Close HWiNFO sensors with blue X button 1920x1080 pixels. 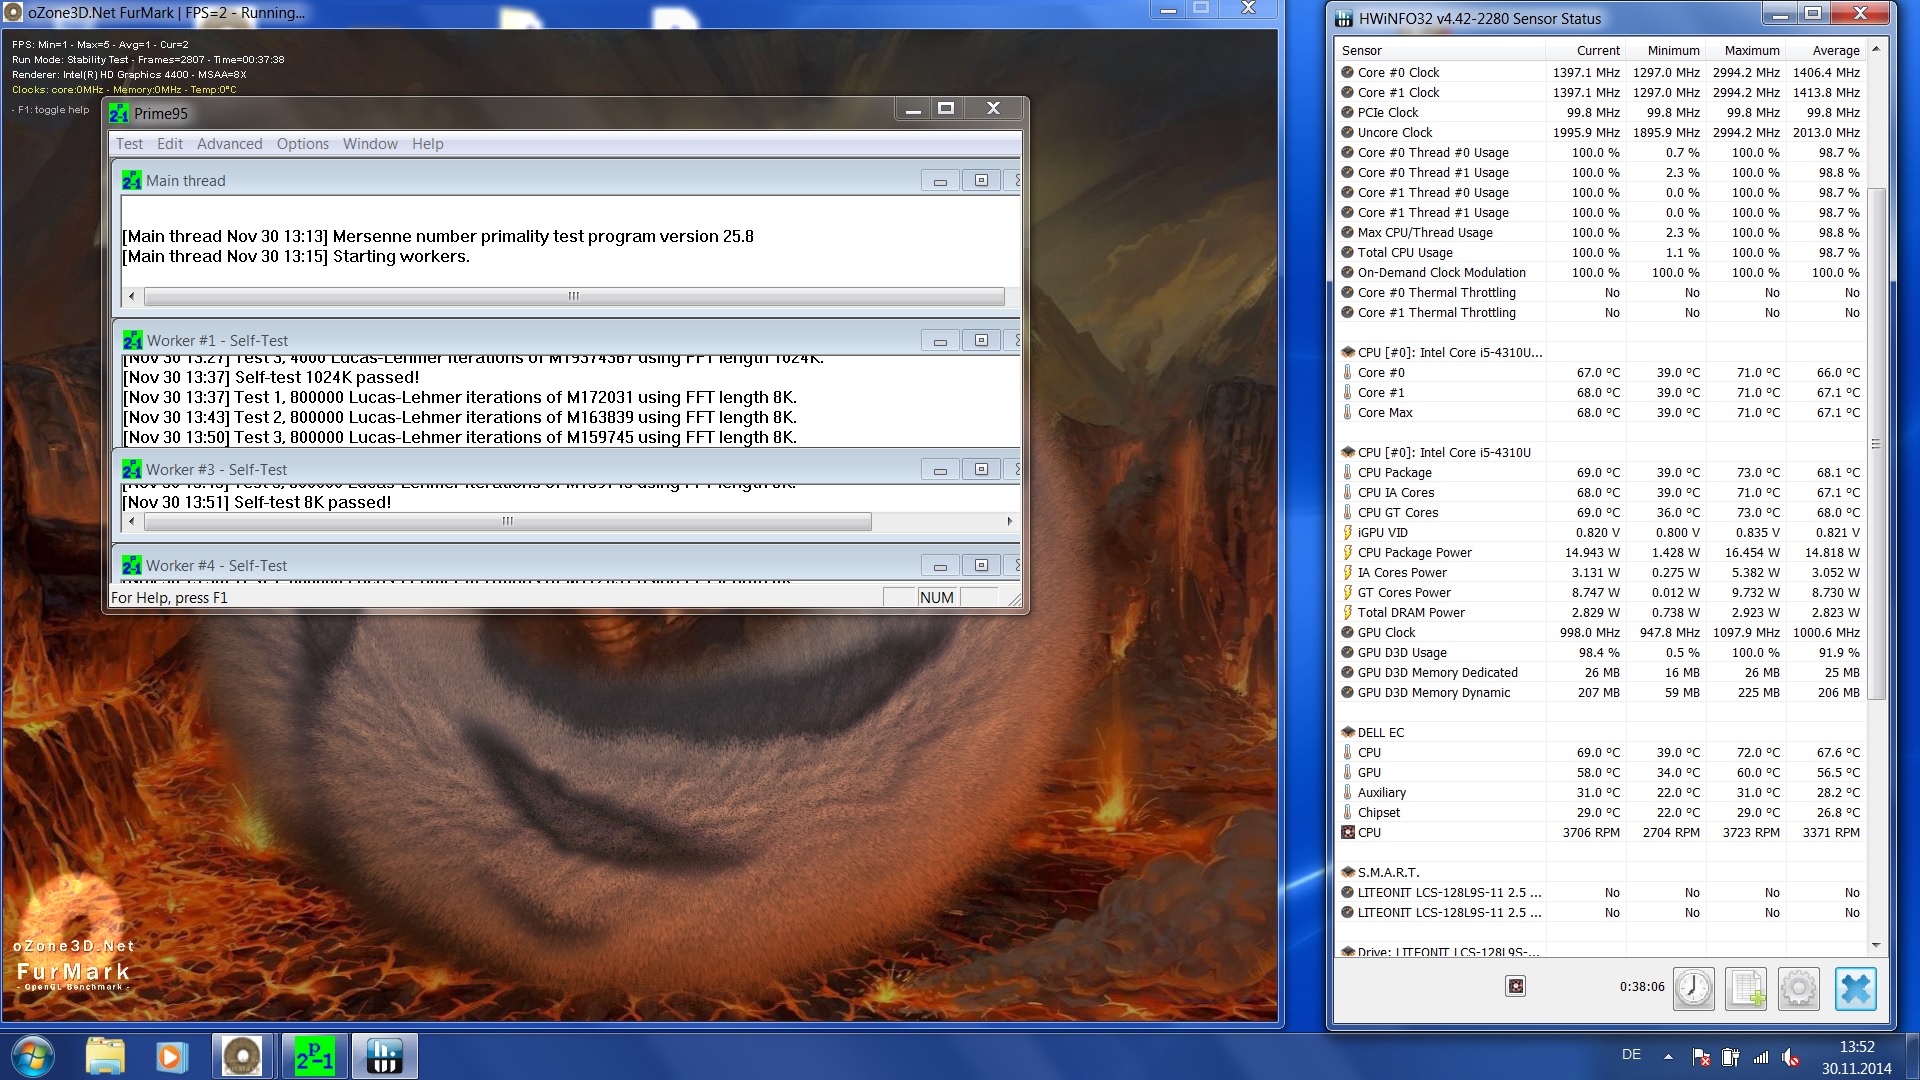[1856, 988]
